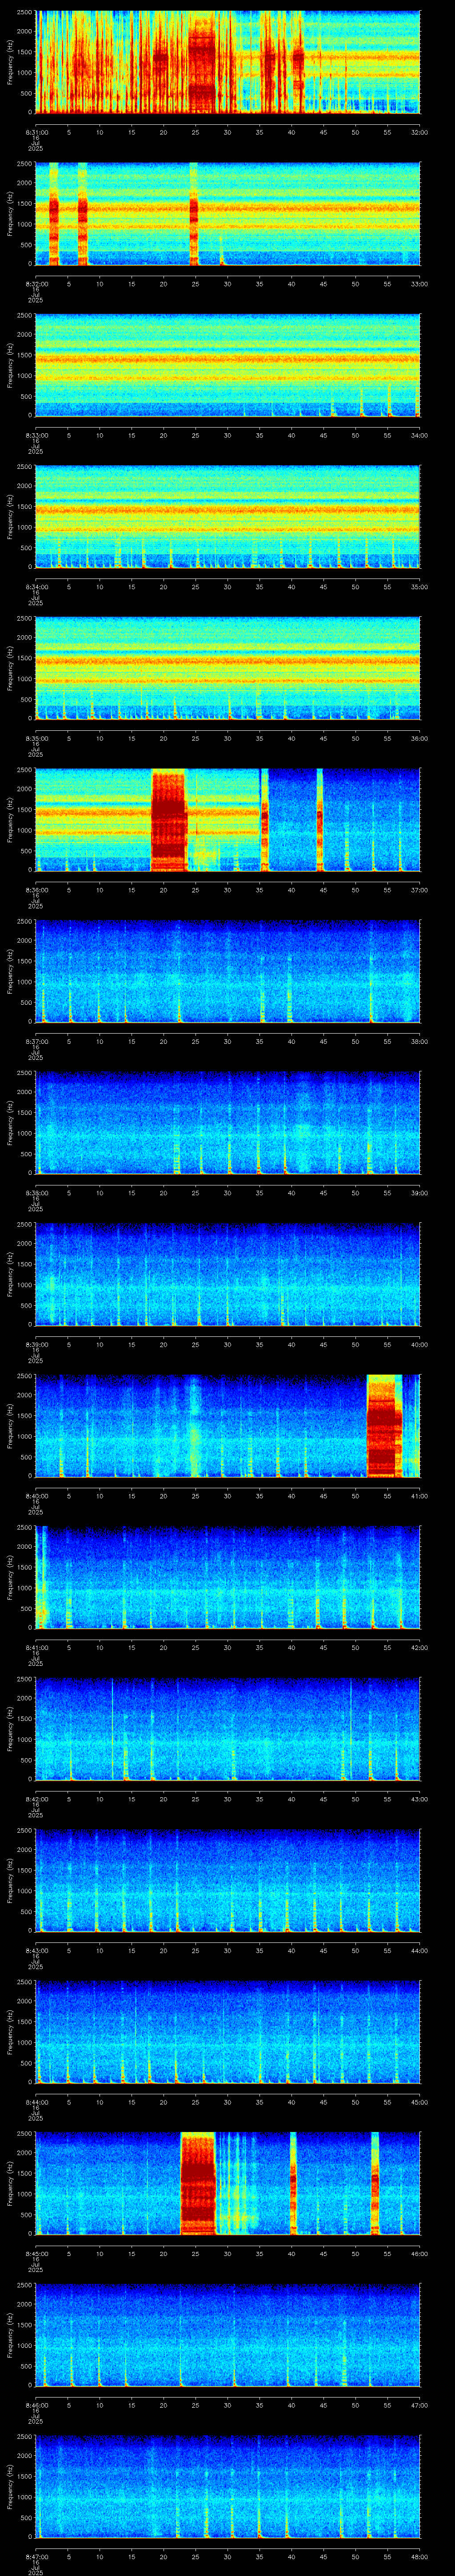The height and width of the screenshot is (2576, 455).
Task: Click the red burst near 52 s in the 8:40:00 spectrogram
Action: pos(384,1426)
